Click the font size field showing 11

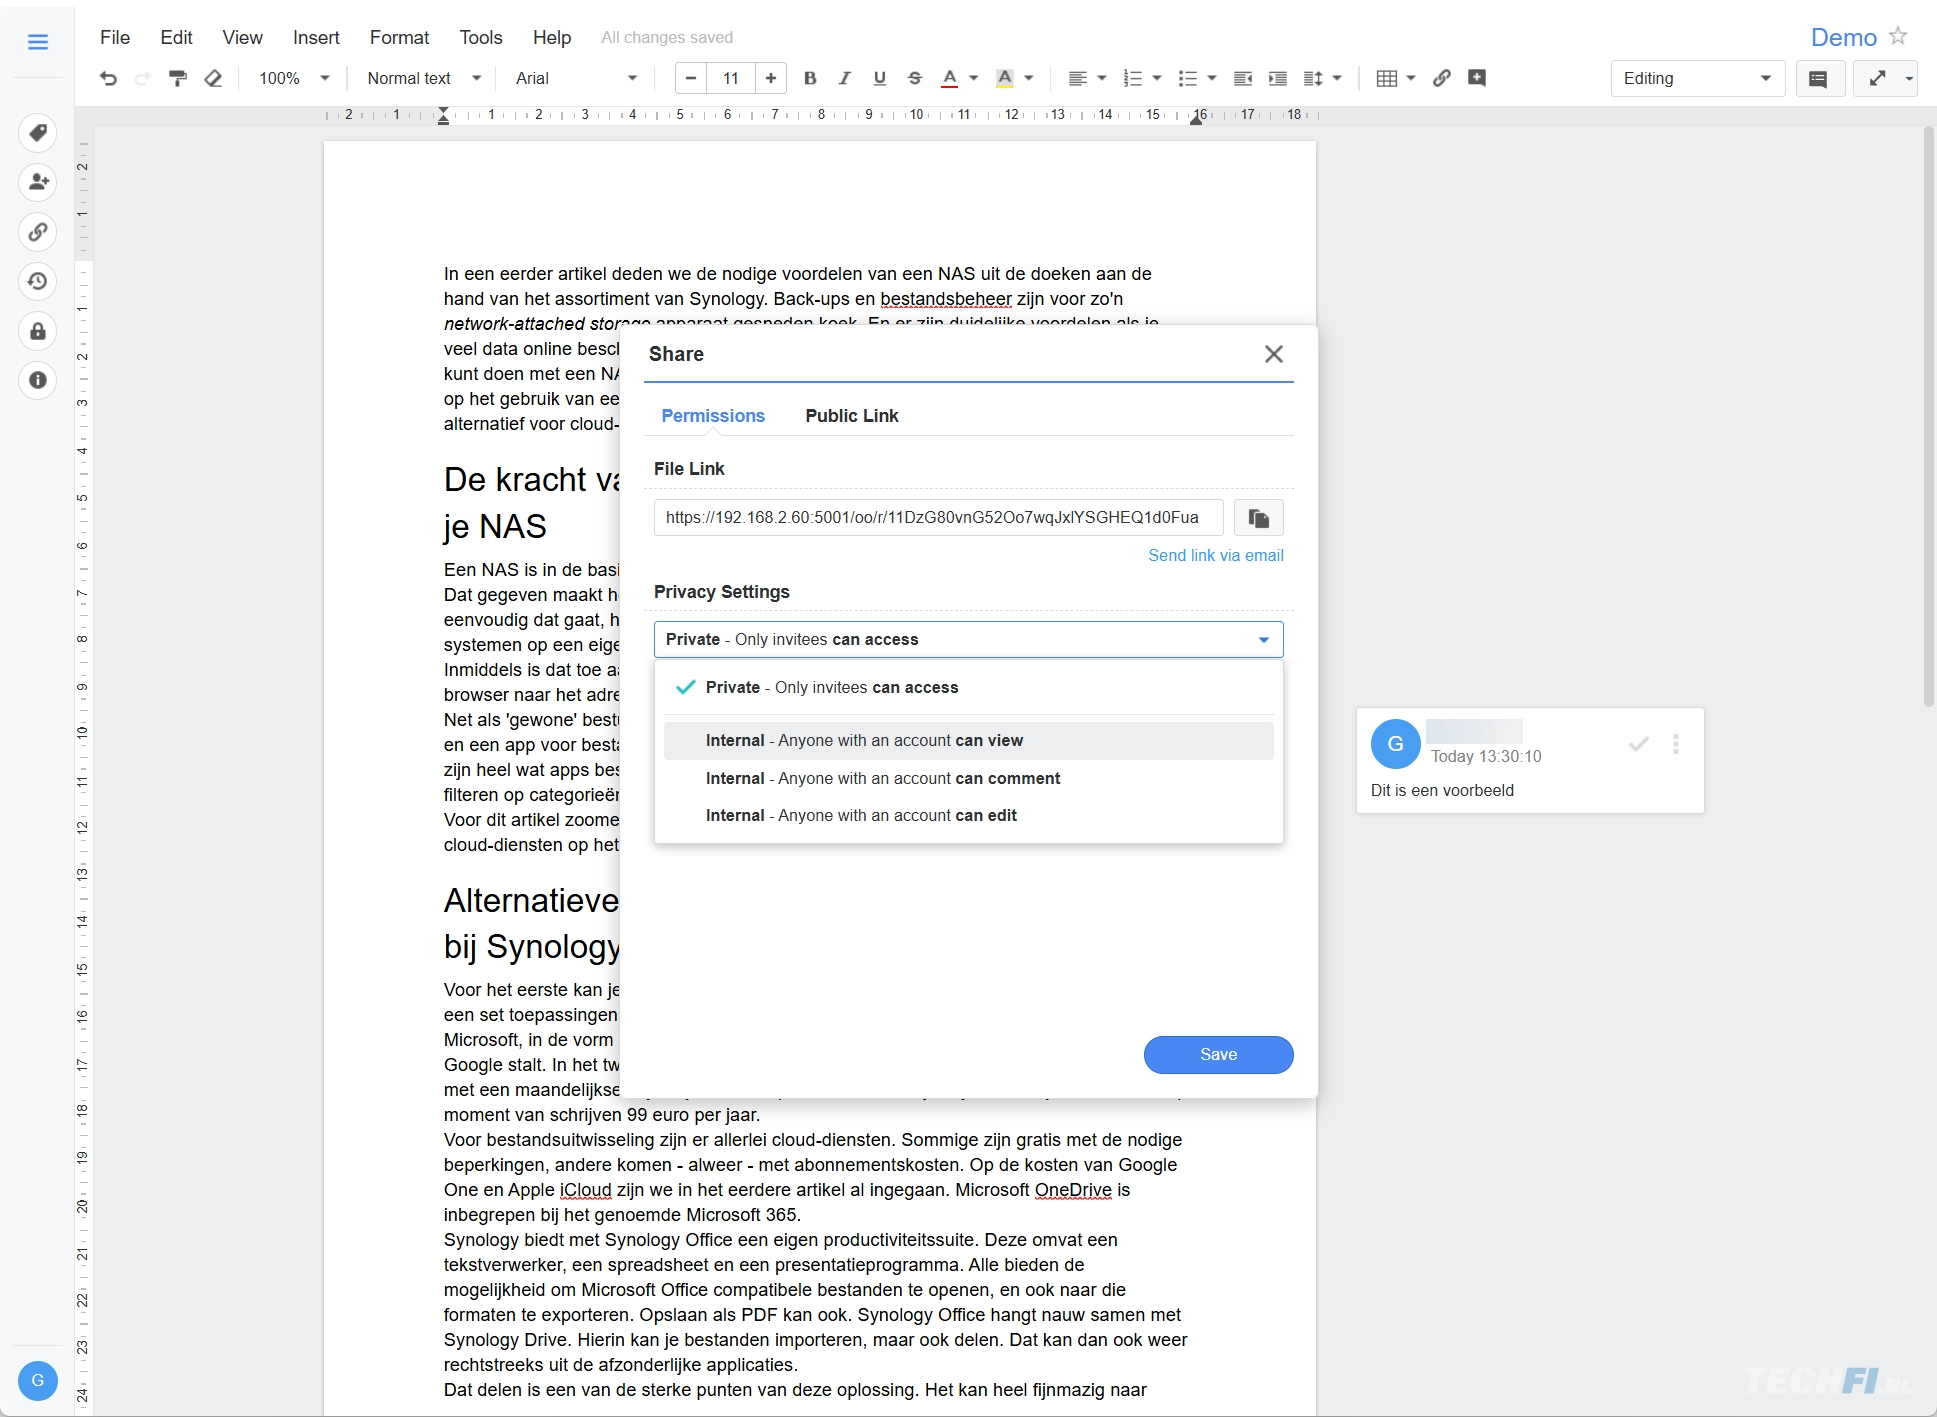tap(731, 78)
